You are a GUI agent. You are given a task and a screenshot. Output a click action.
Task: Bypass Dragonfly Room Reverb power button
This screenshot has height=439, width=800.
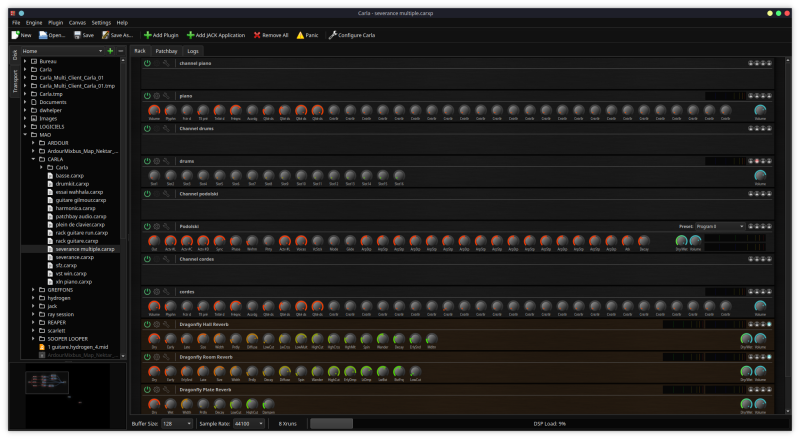click(147, 357)
